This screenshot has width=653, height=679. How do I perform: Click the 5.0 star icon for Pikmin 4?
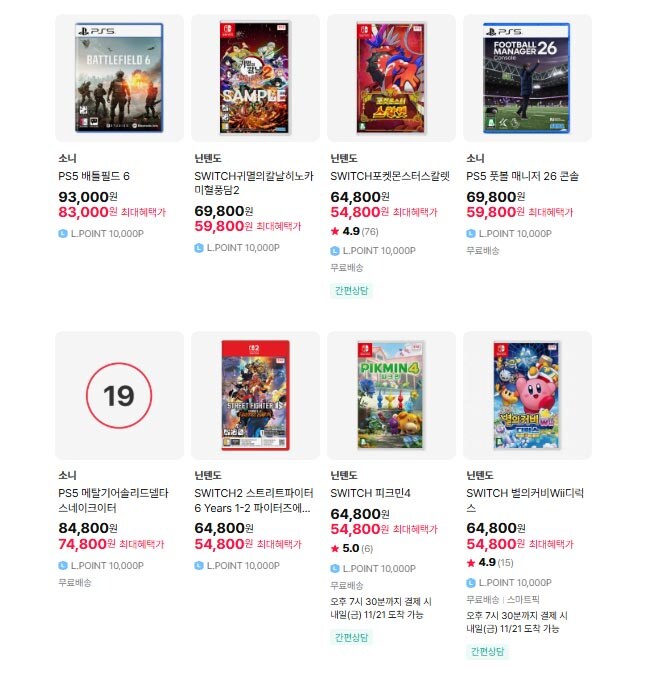pos(335,549)
